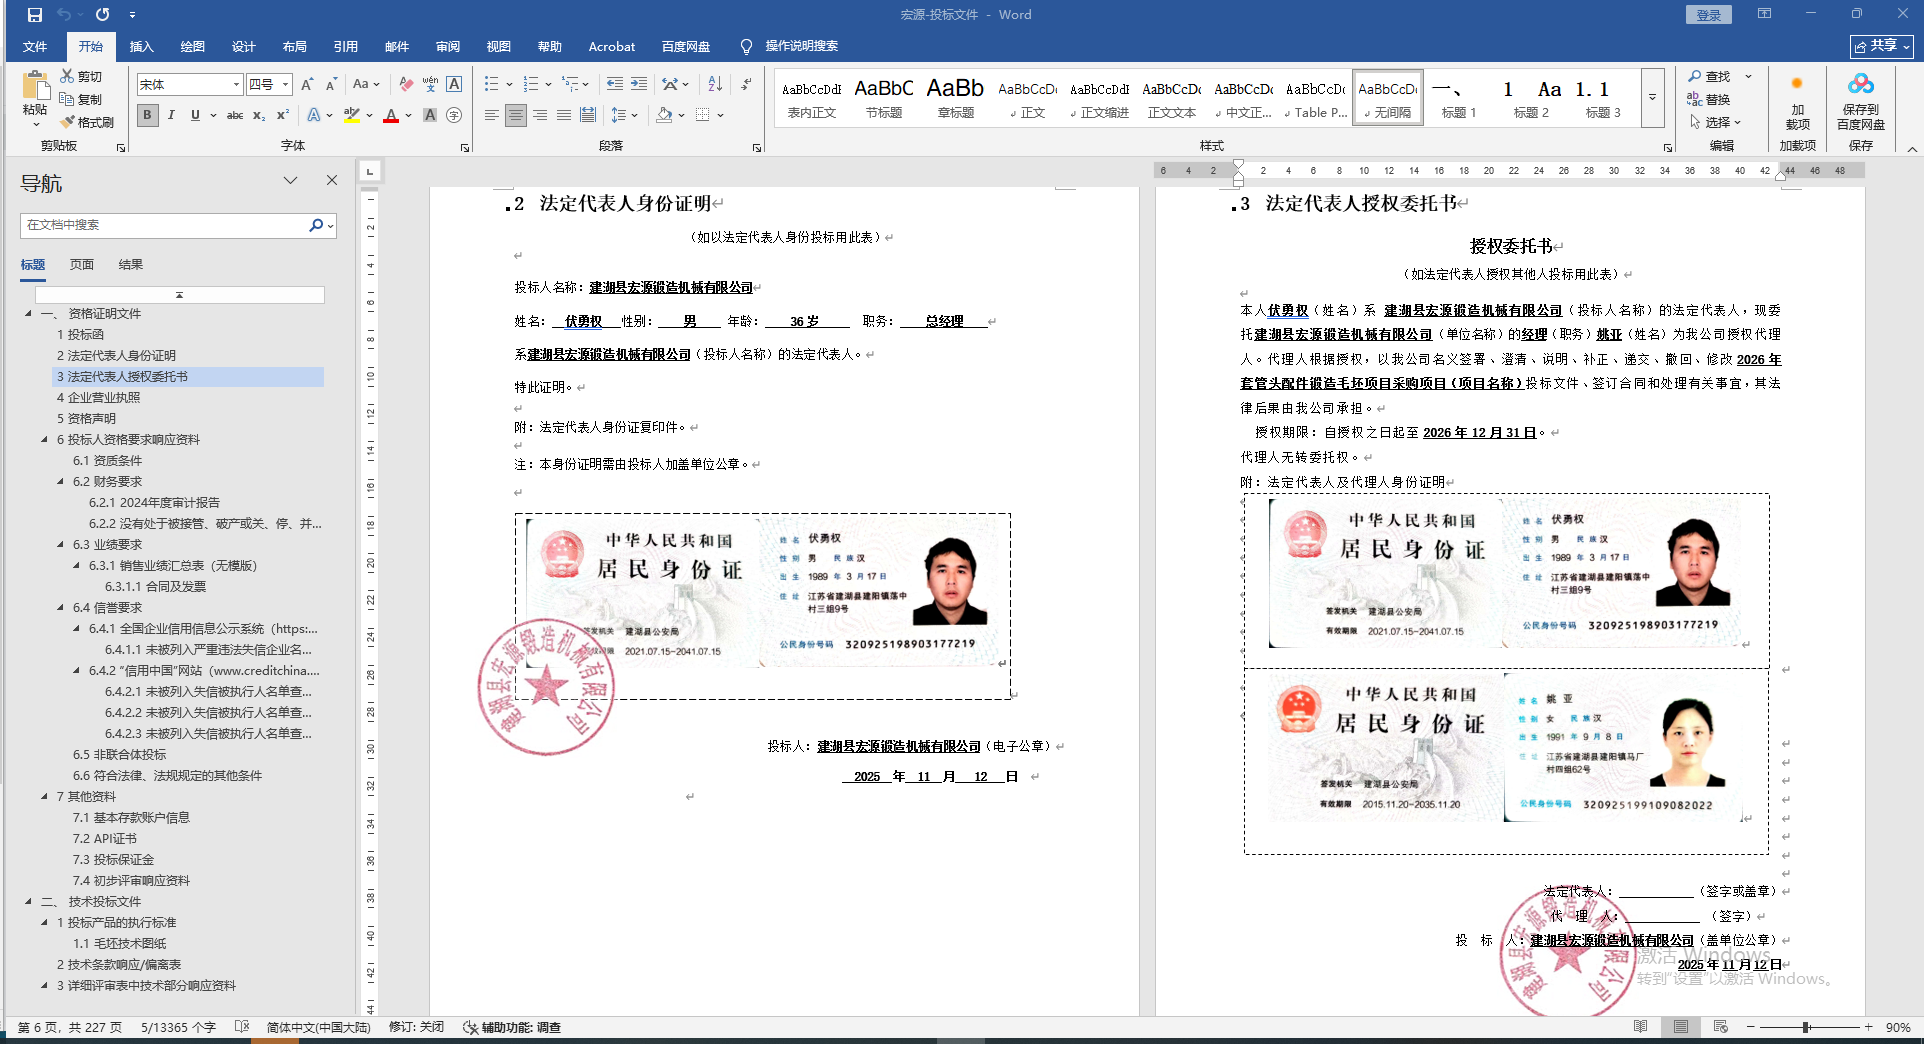
Task: Switch to the 插入 (Insert) ribbon tab
Action: [x=142, y=47]
